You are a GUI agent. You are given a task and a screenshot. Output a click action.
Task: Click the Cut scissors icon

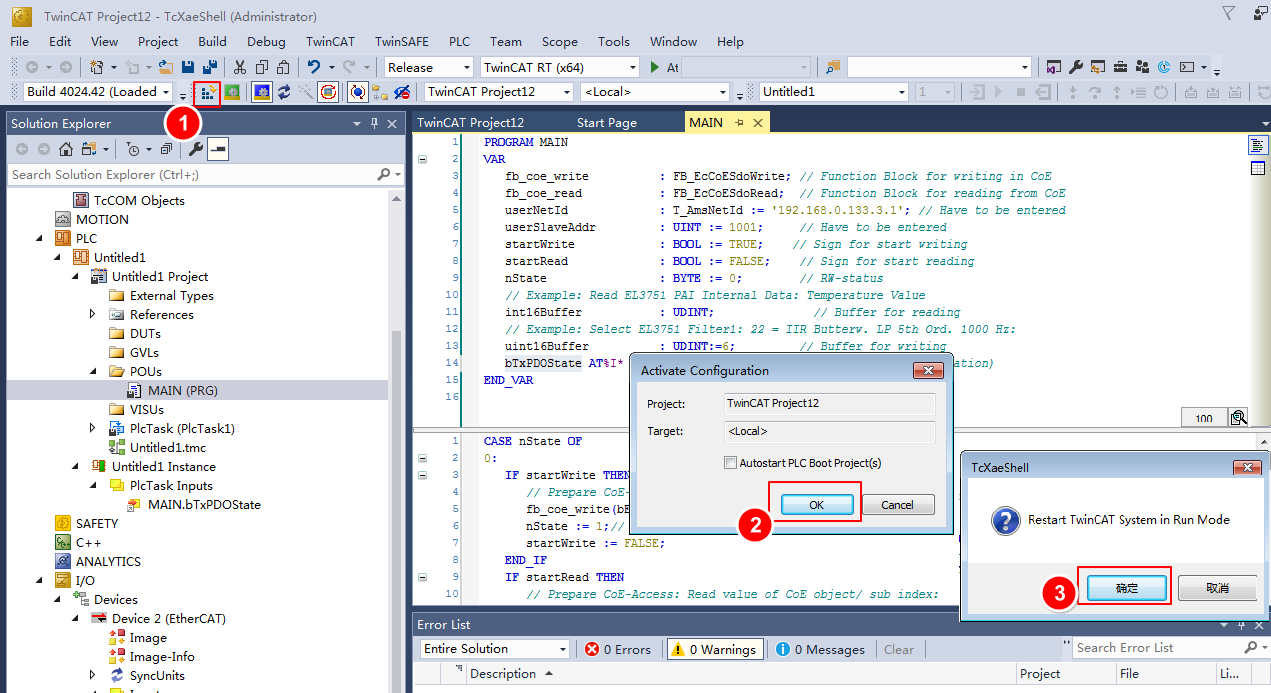pos(239,67)
